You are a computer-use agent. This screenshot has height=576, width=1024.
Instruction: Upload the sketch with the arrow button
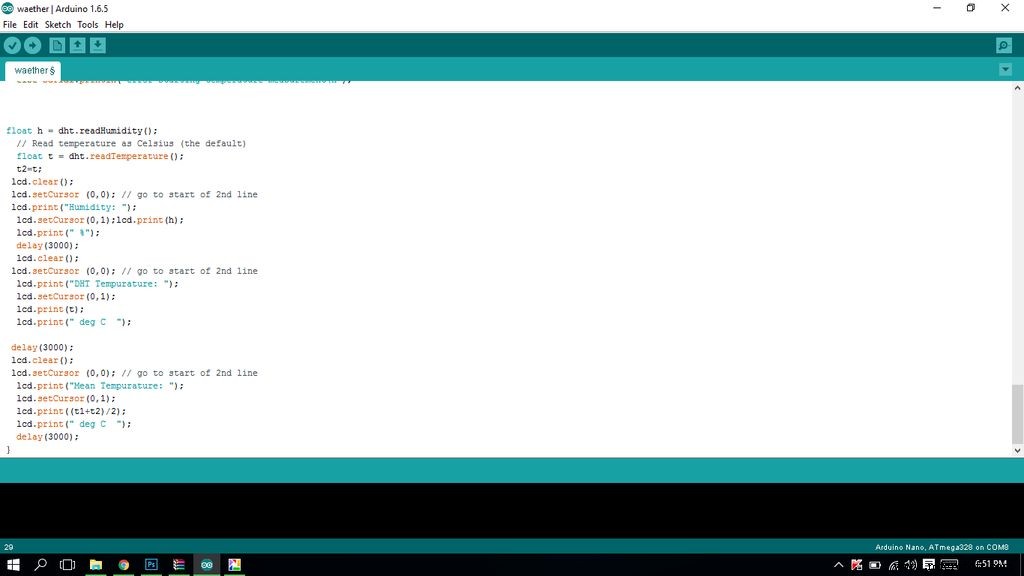point(32,45)
